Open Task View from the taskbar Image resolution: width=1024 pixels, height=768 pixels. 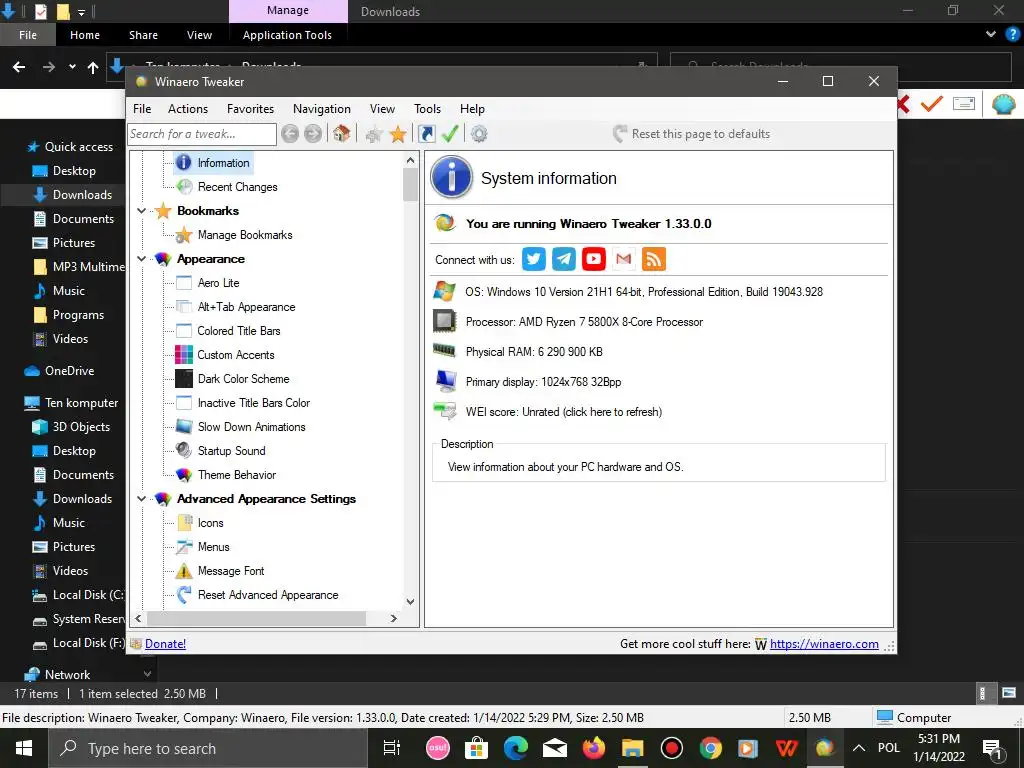[392, 748]
